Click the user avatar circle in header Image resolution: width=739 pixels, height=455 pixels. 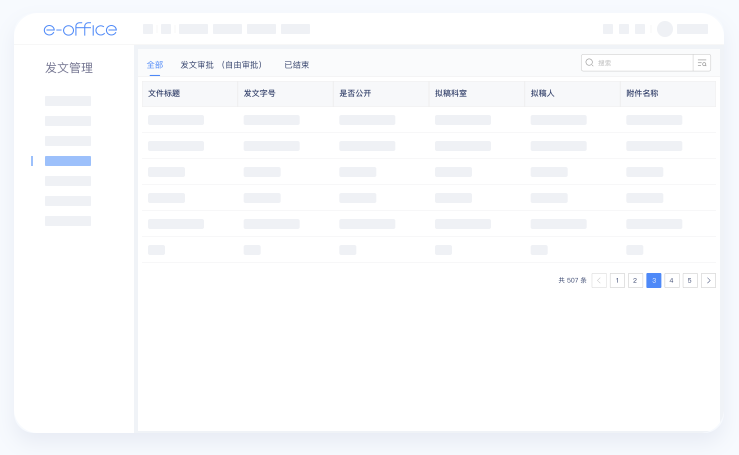665,29
